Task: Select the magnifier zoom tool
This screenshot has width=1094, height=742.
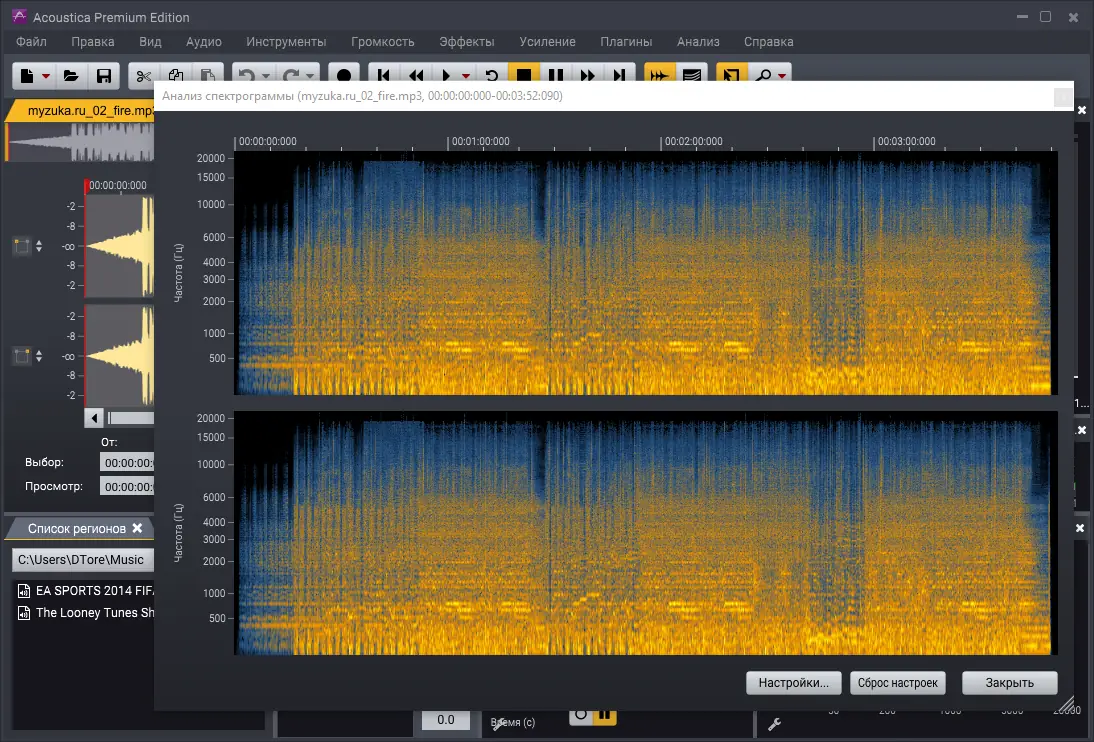Action: 763,75
